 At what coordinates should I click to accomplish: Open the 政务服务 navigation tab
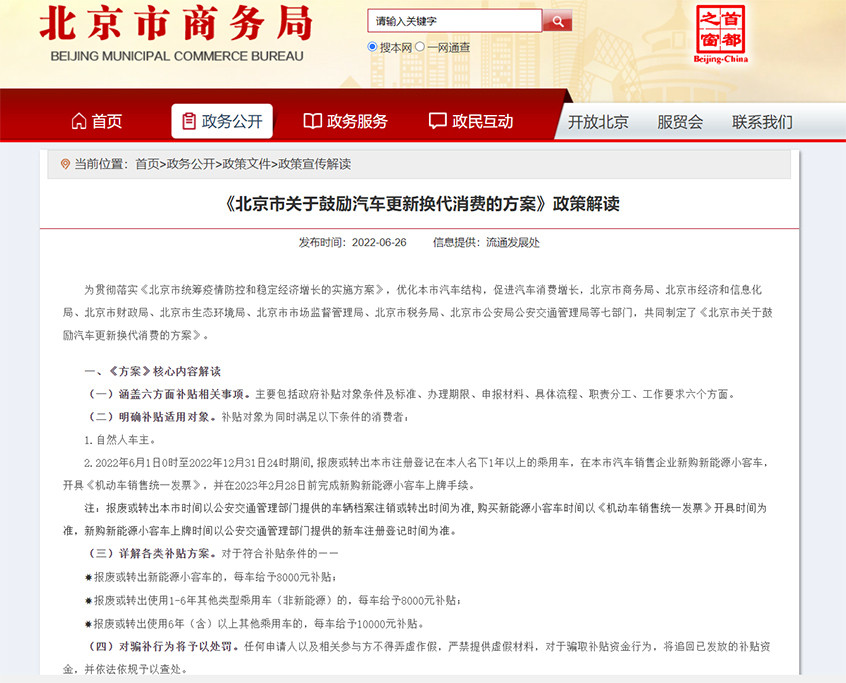pyautogui.click(x=345, y=121)
